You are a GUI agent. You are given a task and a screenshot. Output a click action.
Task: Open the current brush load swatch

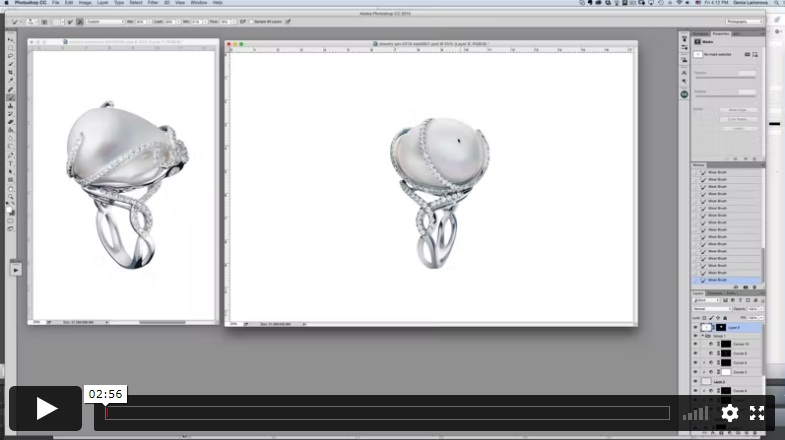(x=56, y=22)
